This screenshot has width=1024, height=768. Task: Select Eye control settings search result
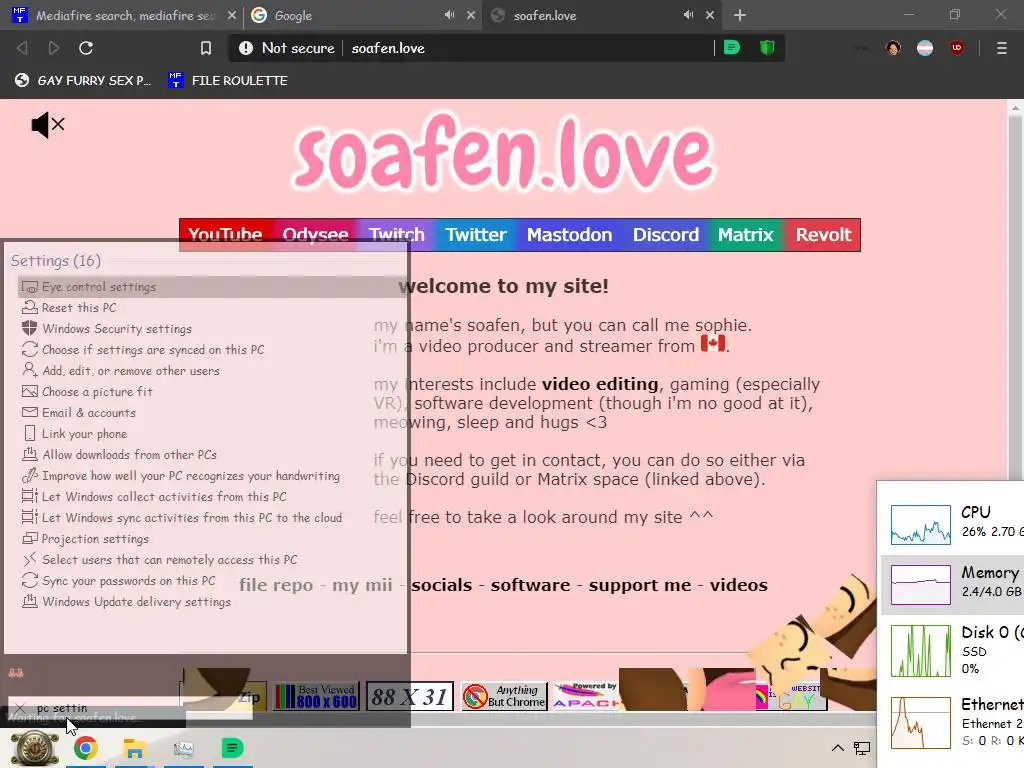(x=212, y=287)
